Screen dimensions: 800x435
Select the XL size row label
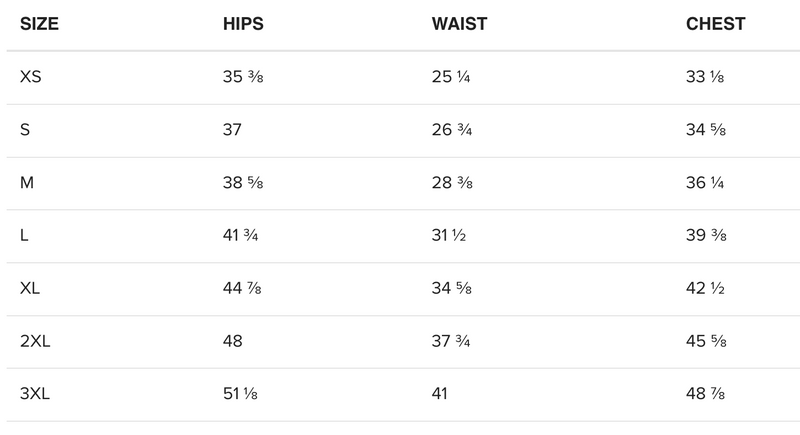click(30, 288)
